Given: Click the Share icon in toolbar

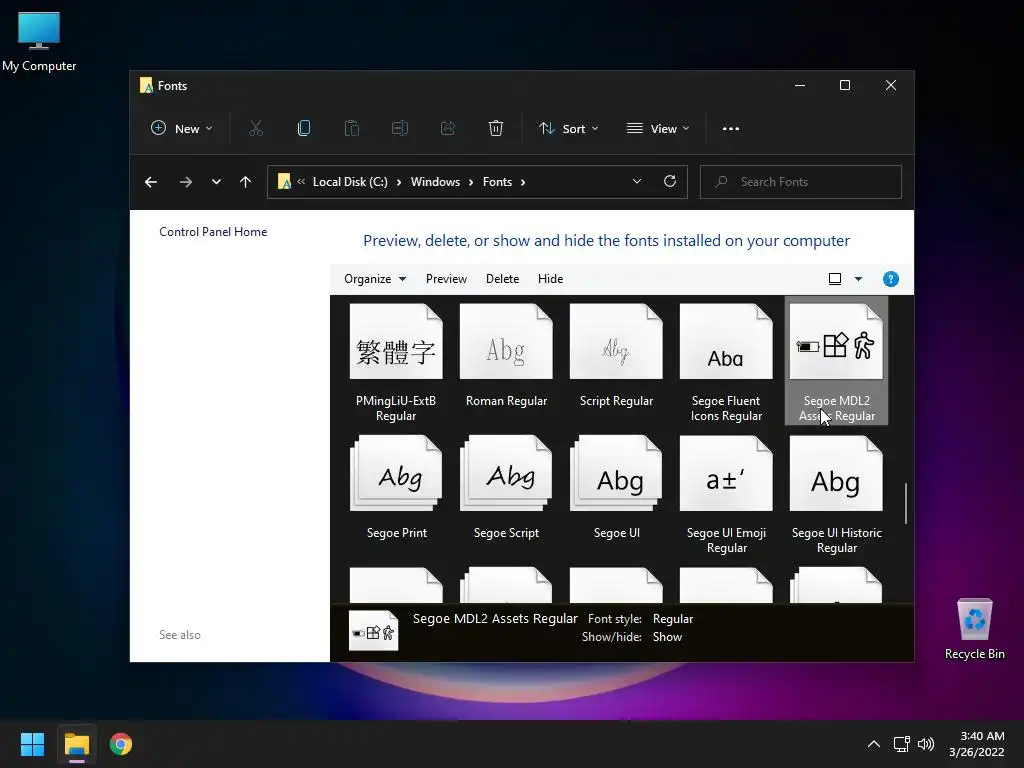Looking at the screenshot, I should pyautogui.click(x=448, y=129).
